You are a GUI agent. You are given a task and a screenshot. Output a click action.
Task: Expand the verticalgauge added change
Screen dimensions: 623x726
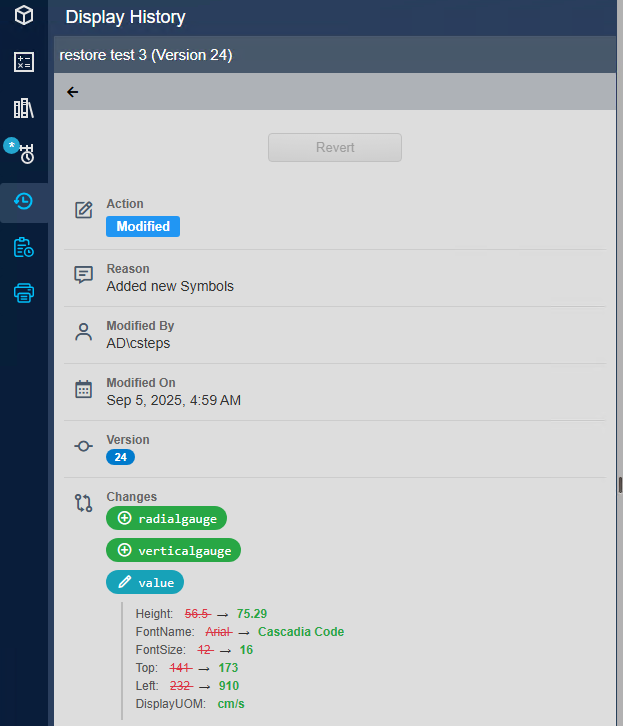coord(174,551)
